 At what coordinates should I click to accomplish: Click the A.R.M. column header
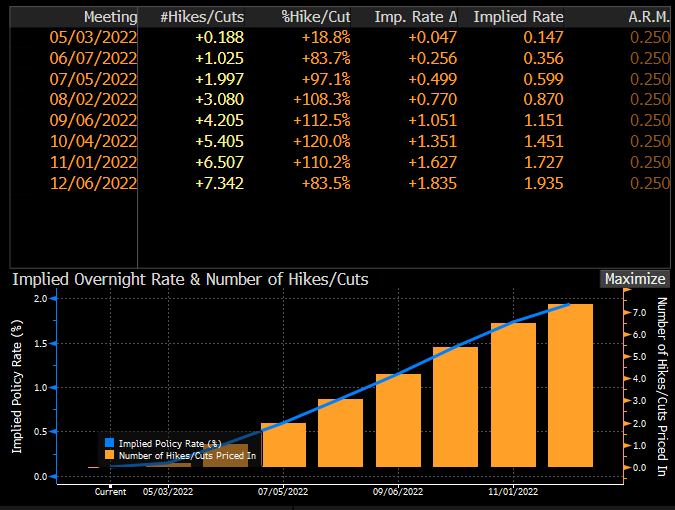point(649,17)
